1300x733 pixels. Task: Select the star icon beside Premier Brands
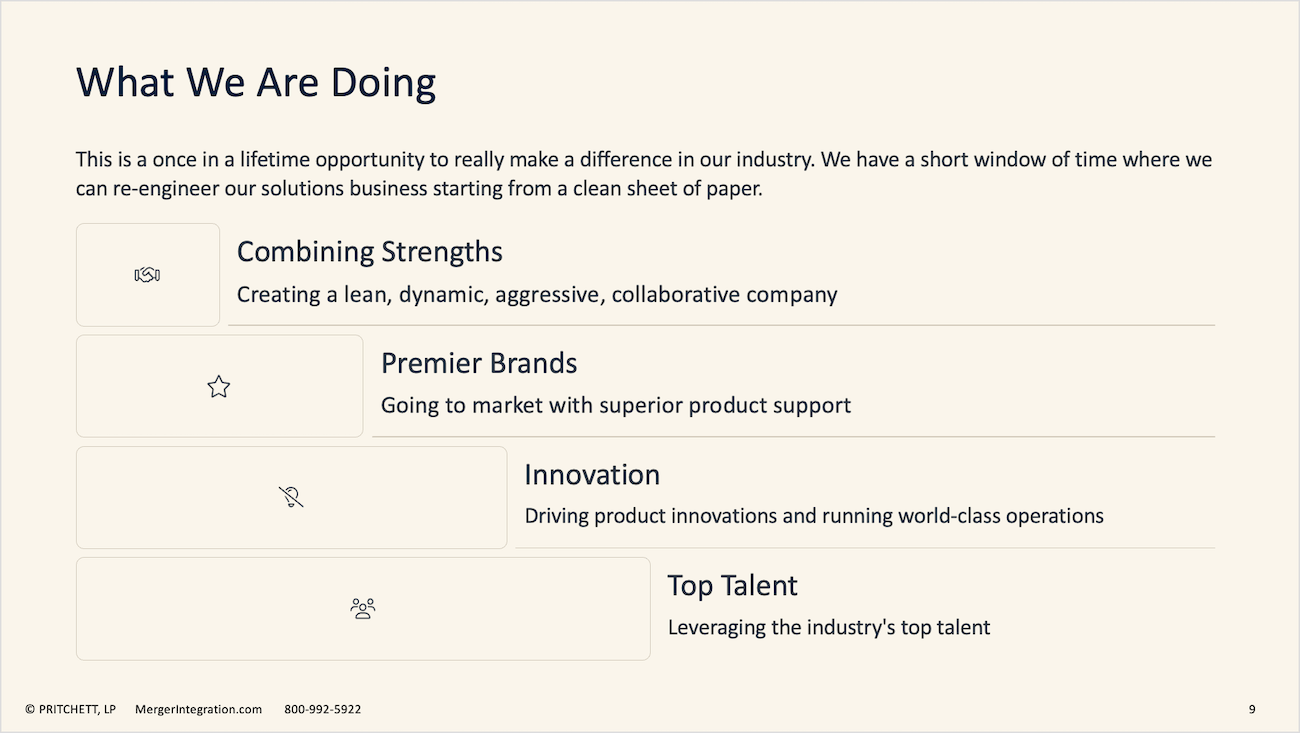click(x=219, y=387)
